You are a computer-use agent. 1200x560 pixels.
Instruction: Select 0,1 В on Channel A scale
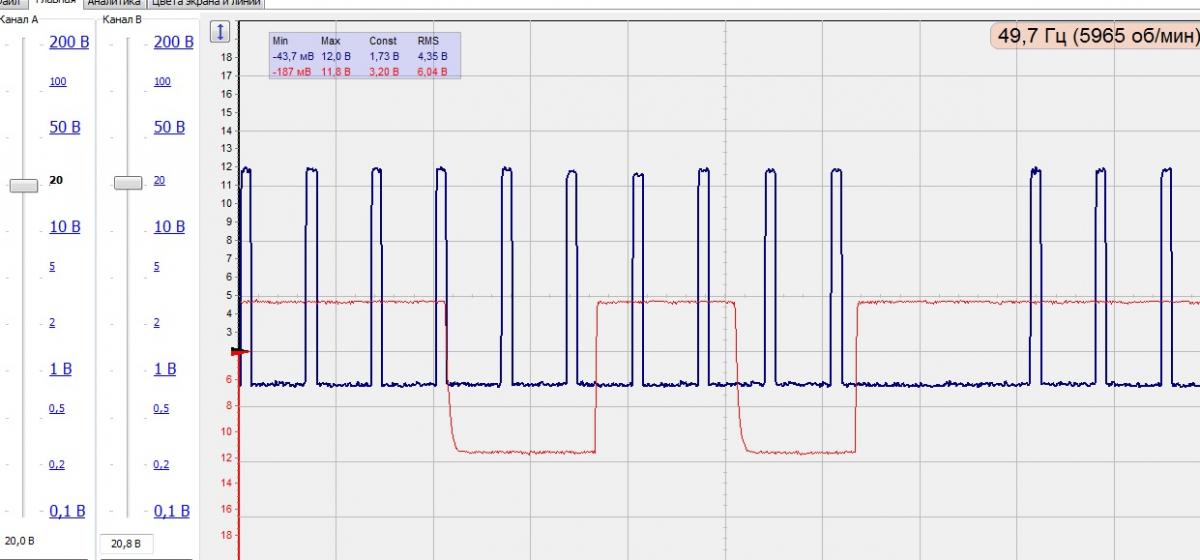(67, 511)
